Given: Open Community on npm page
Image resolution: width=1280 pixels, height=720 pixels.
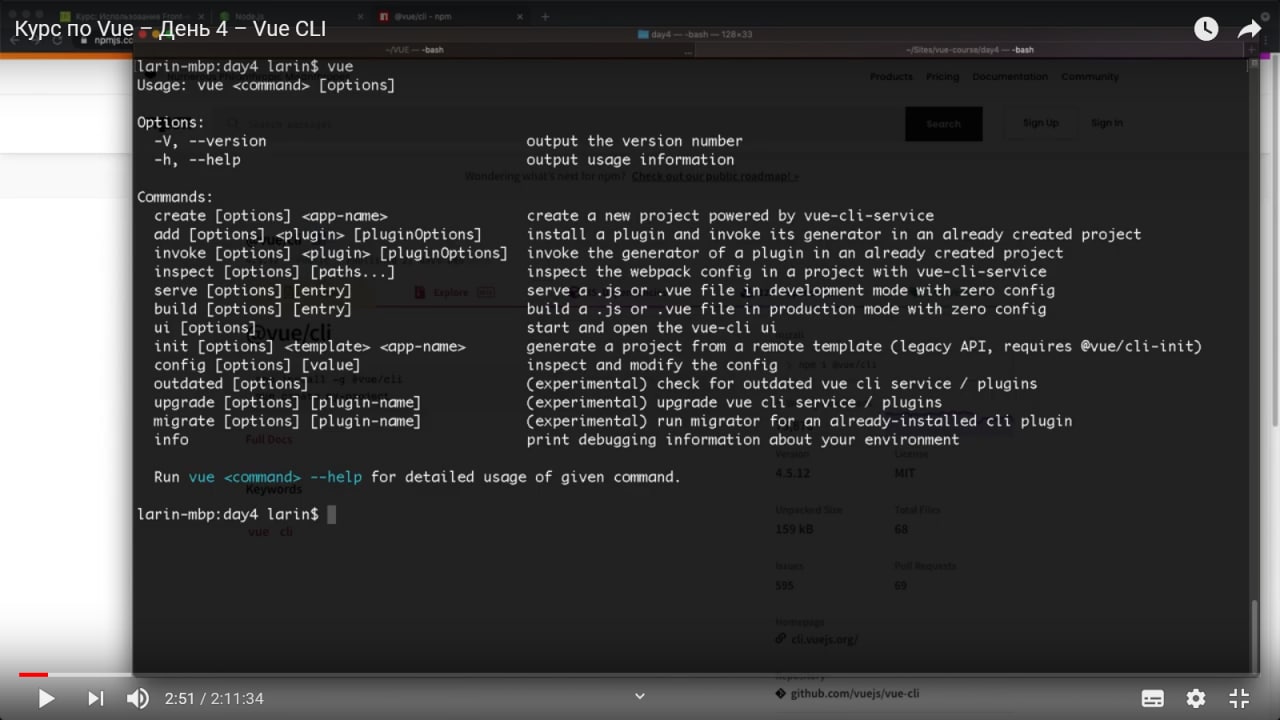Looking at the screenshot, I should pos(1090,77).
